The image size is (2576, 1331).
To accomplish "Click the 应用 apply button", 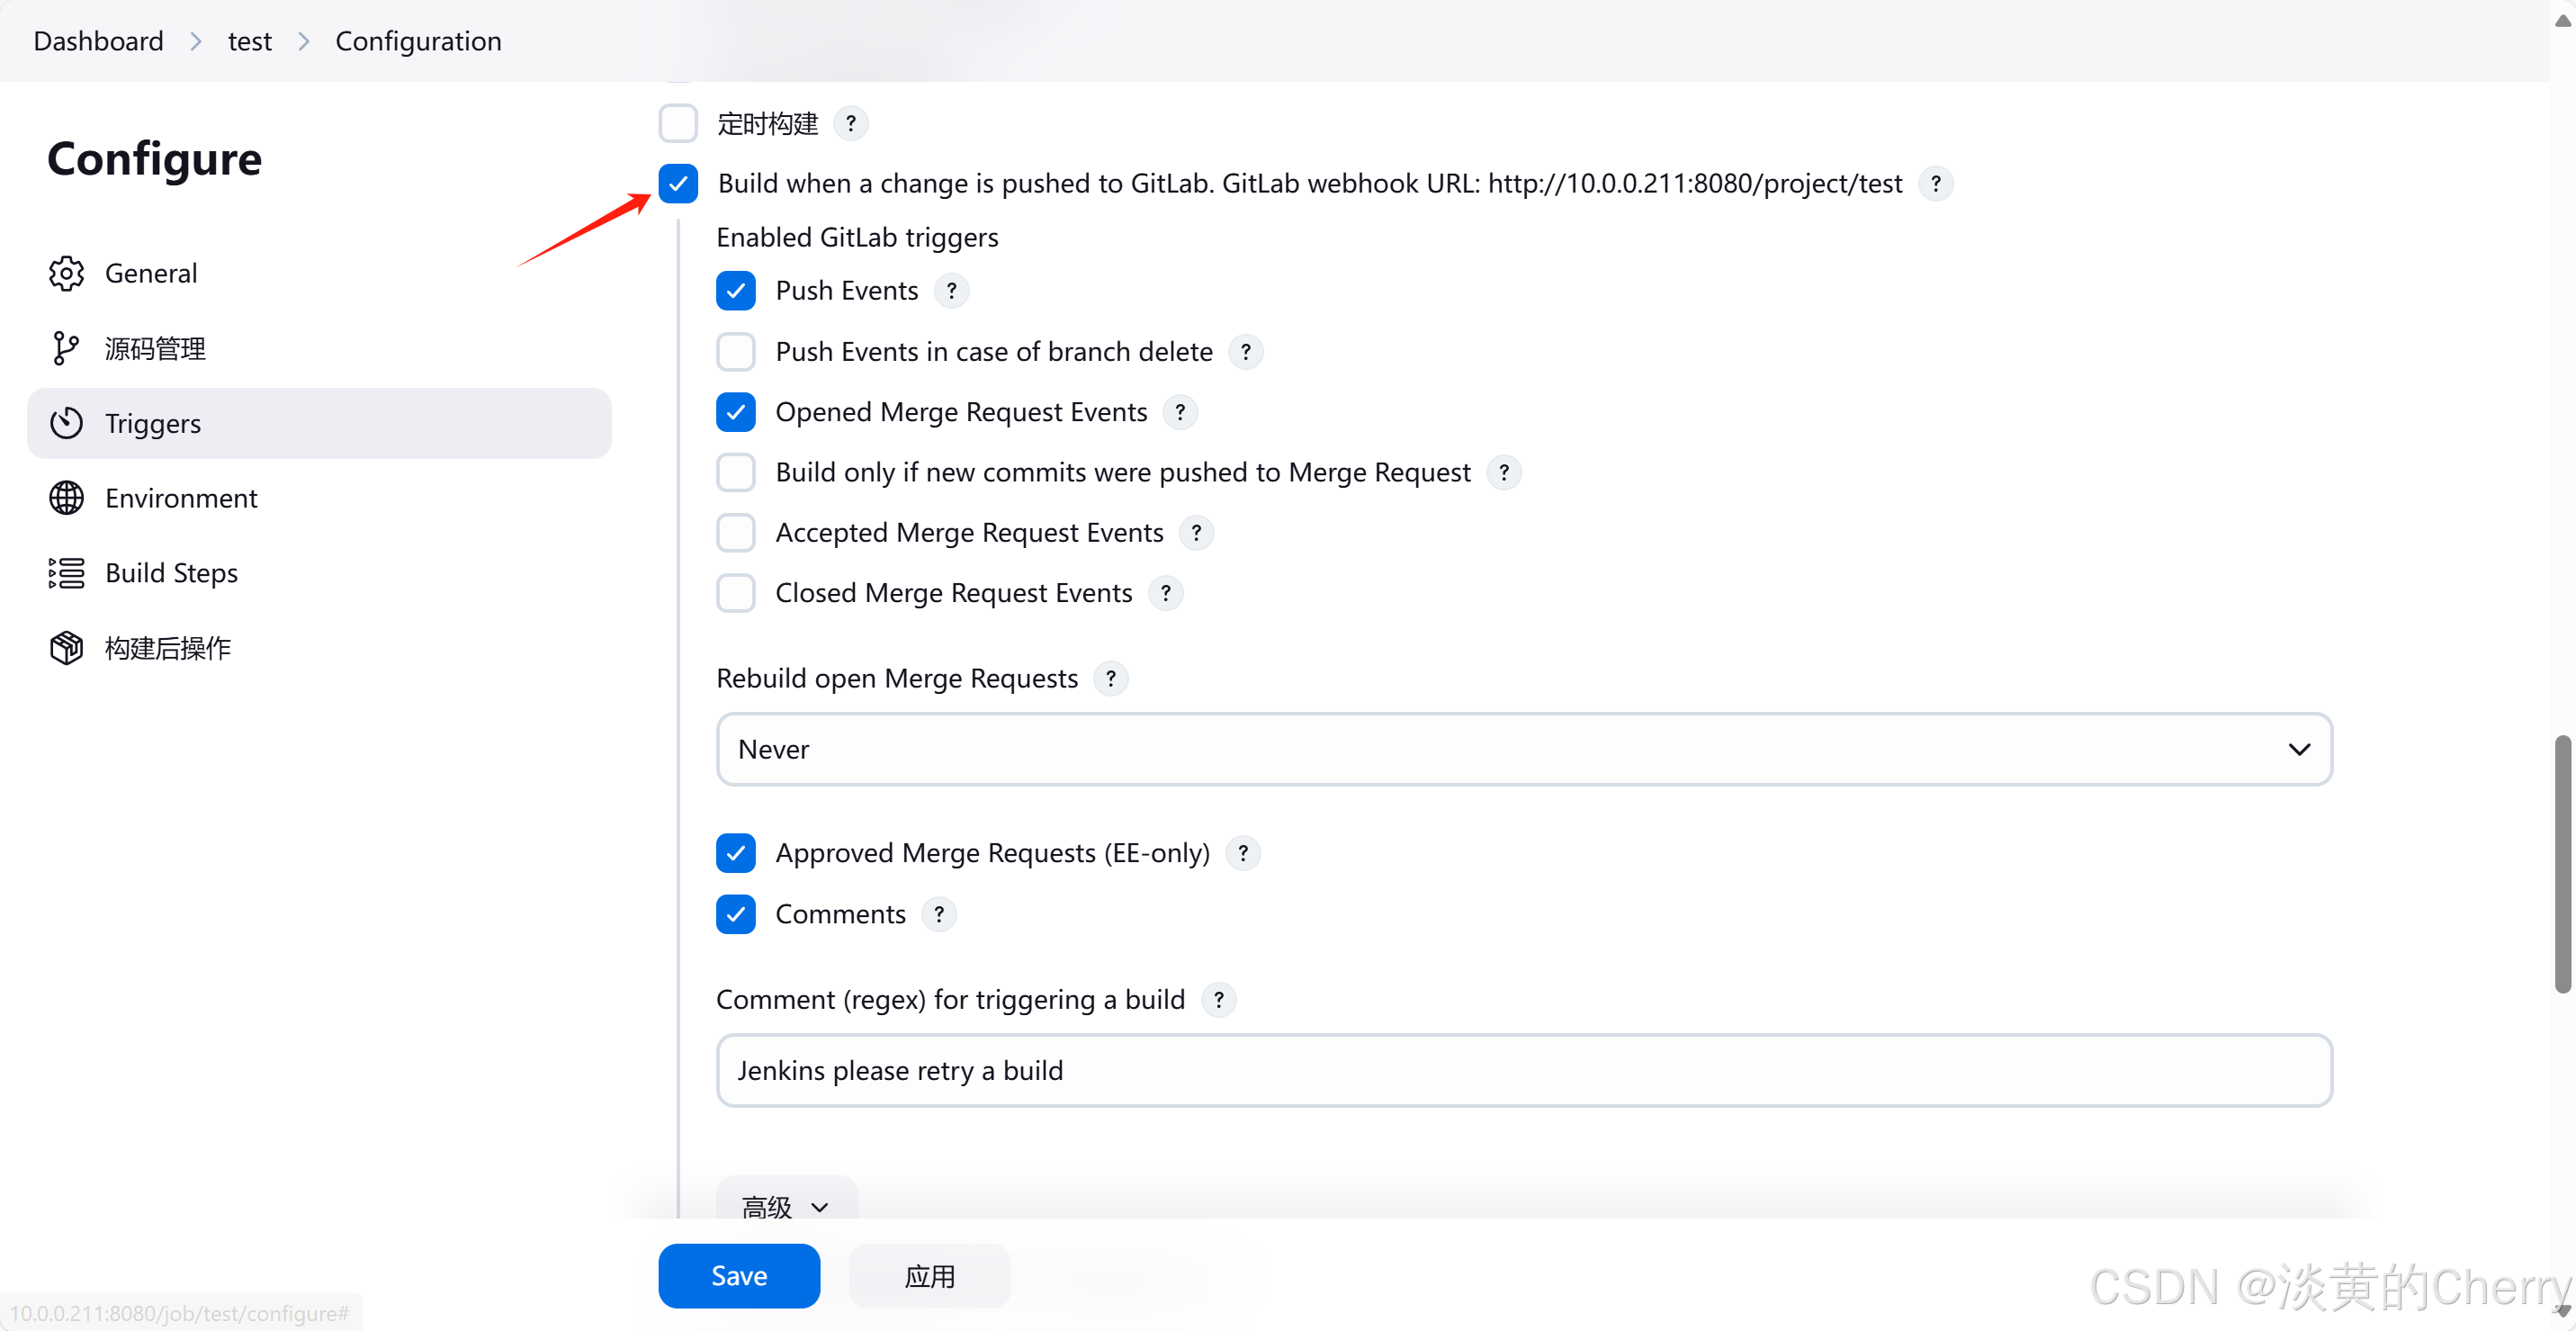I will [x=929, y=1276].
